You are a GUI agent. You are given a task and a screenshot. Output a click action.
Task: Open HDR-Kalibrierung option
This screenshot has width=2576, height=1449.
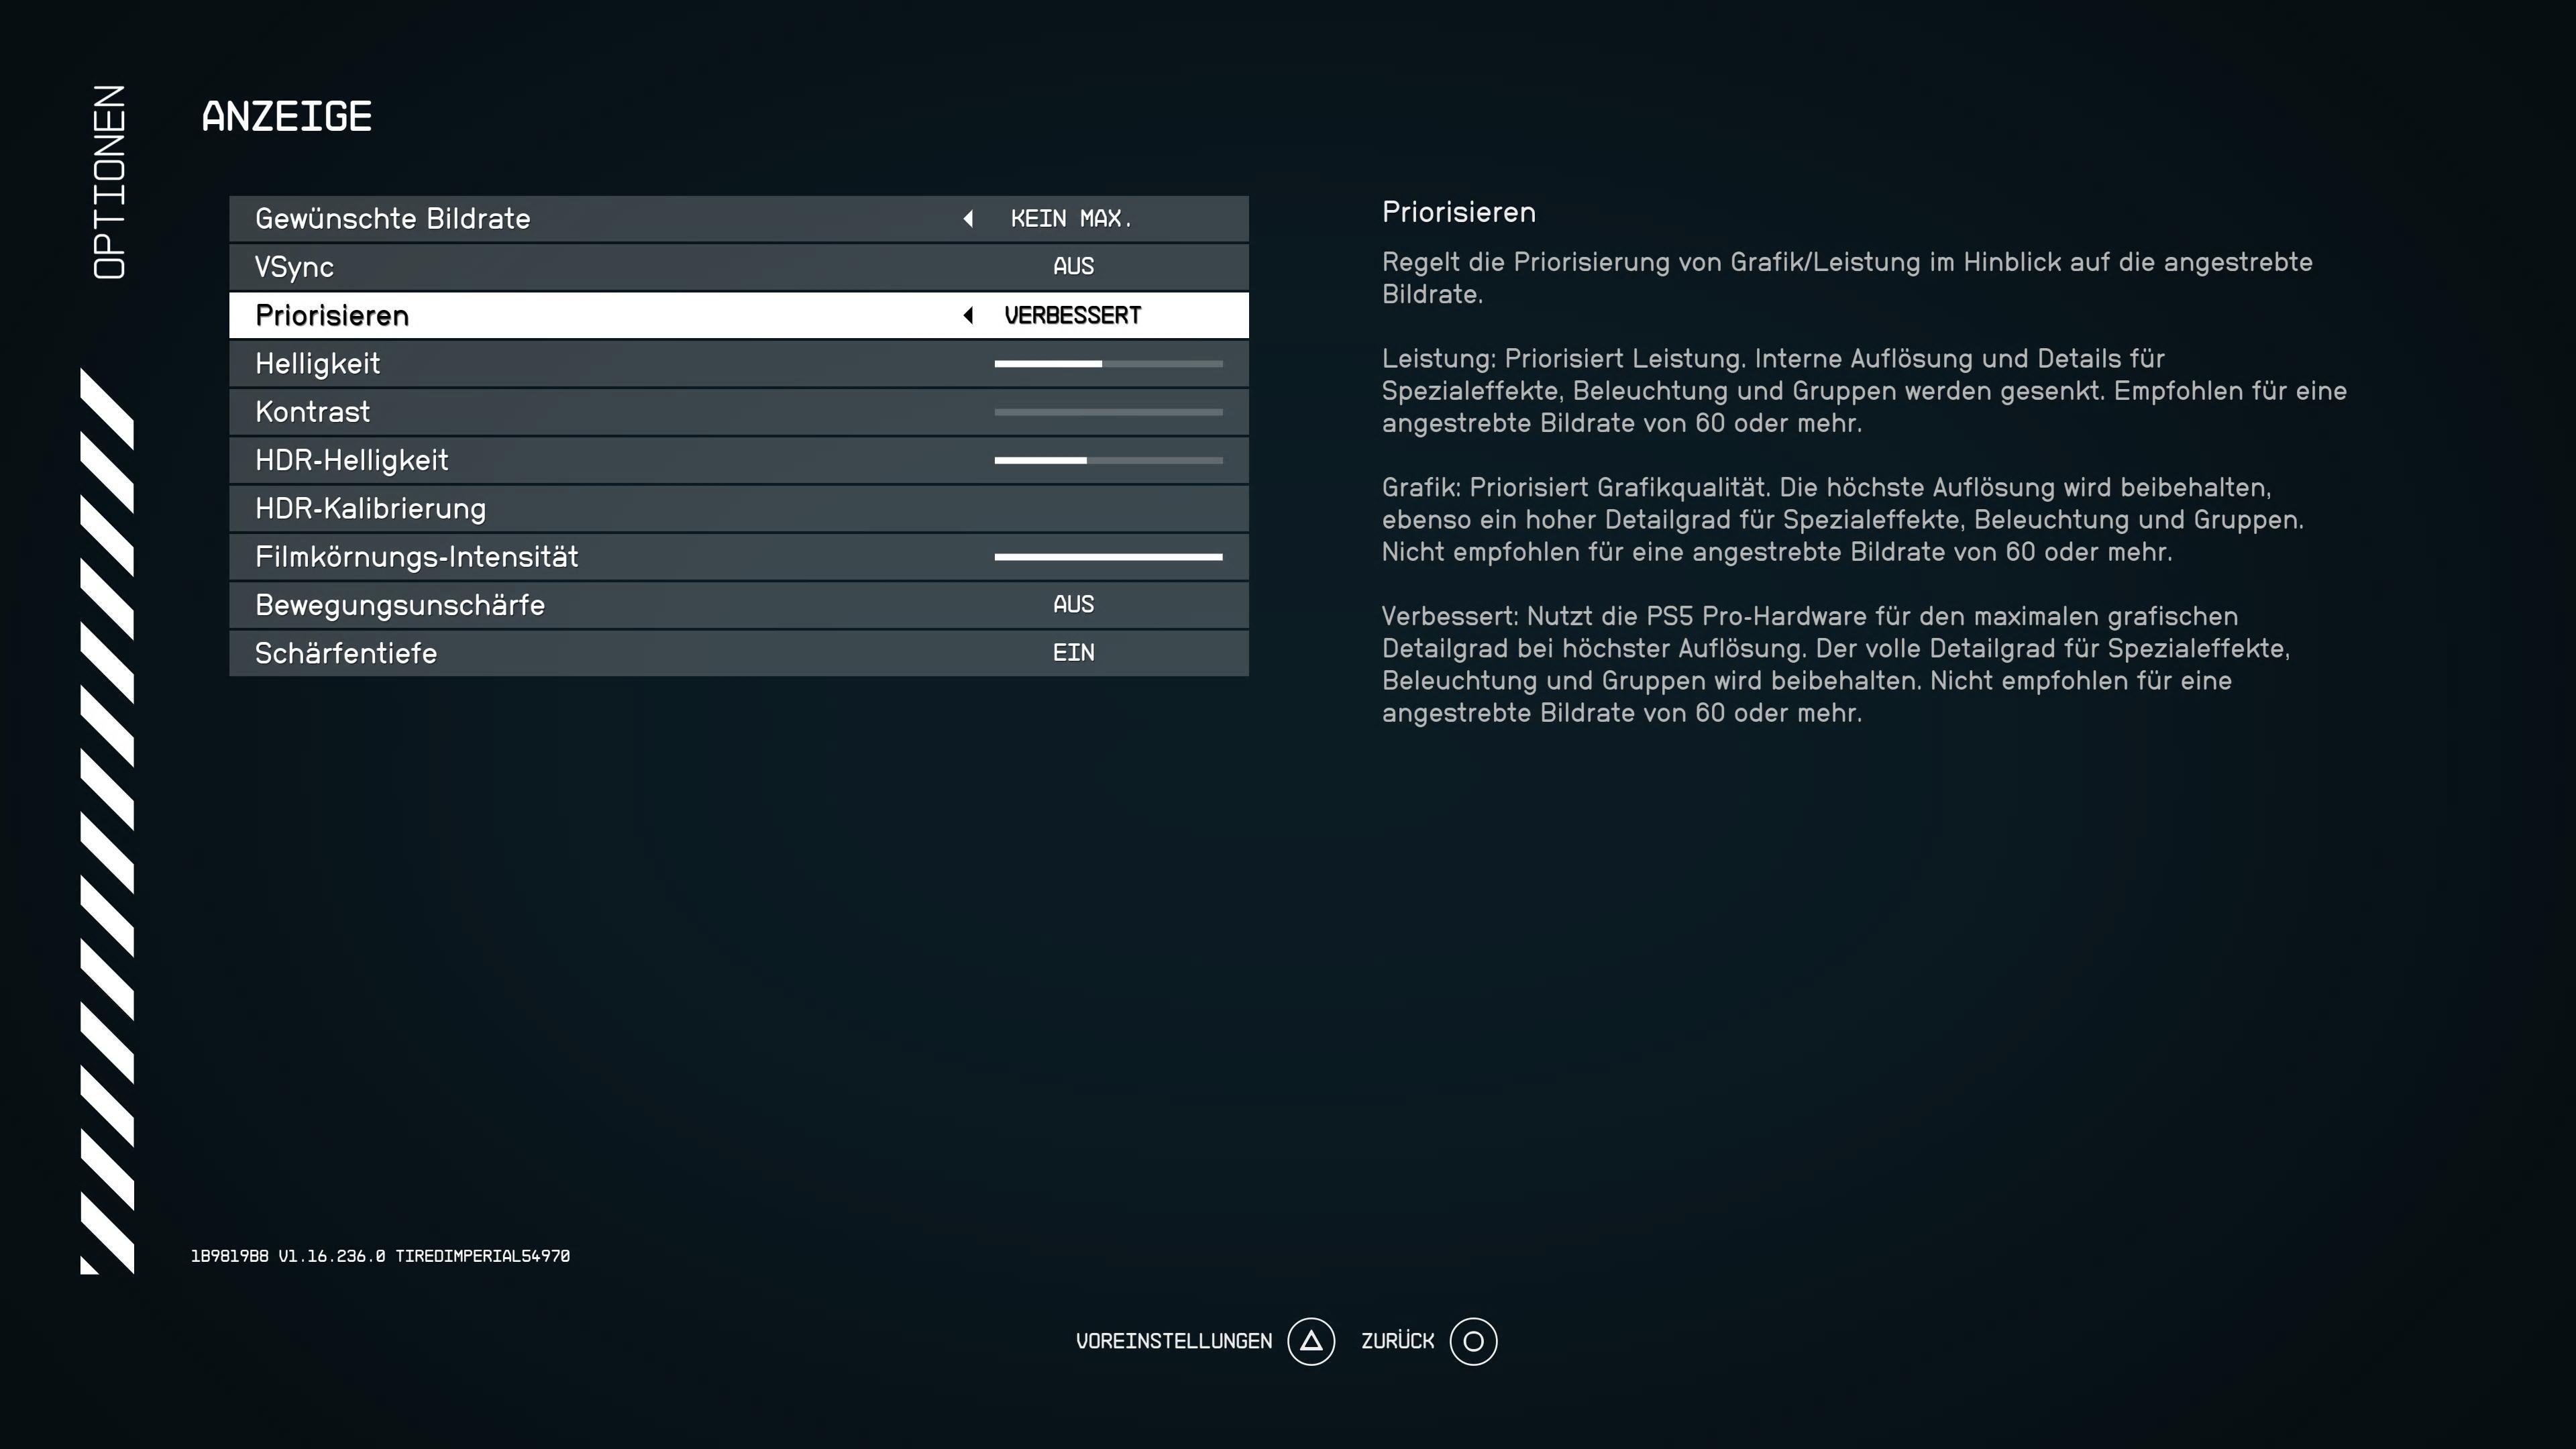(x=370, y=508)
